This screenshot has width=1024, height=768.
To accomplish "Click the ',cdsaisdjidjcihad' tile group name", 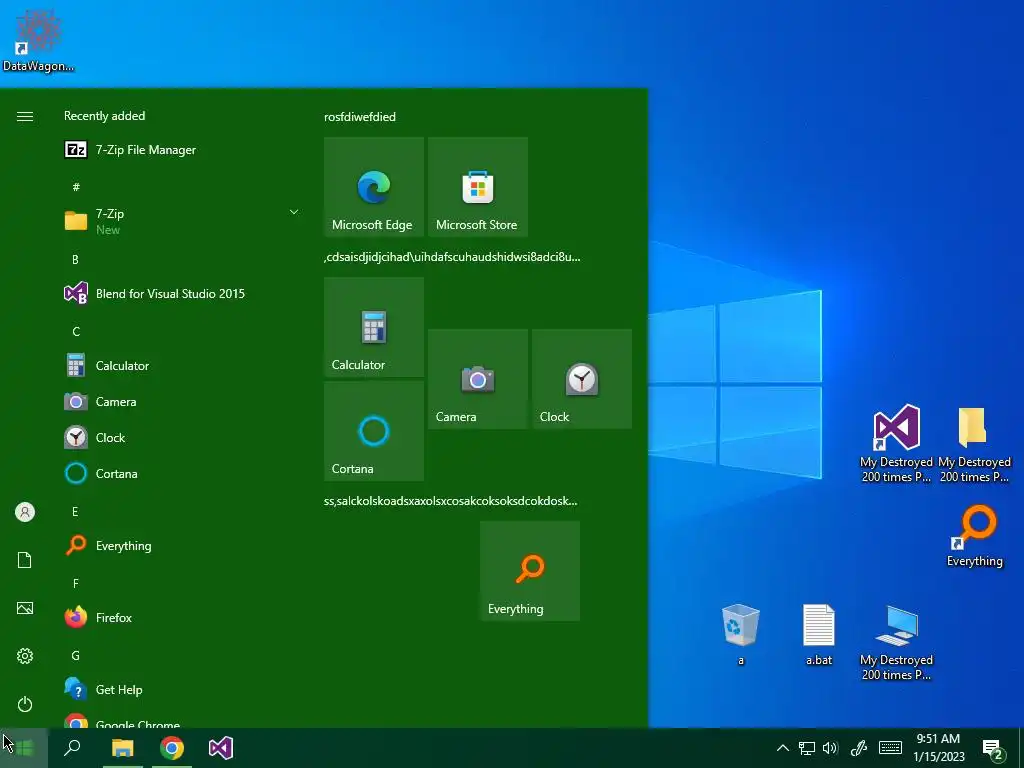I will click(x=452, y=257).
